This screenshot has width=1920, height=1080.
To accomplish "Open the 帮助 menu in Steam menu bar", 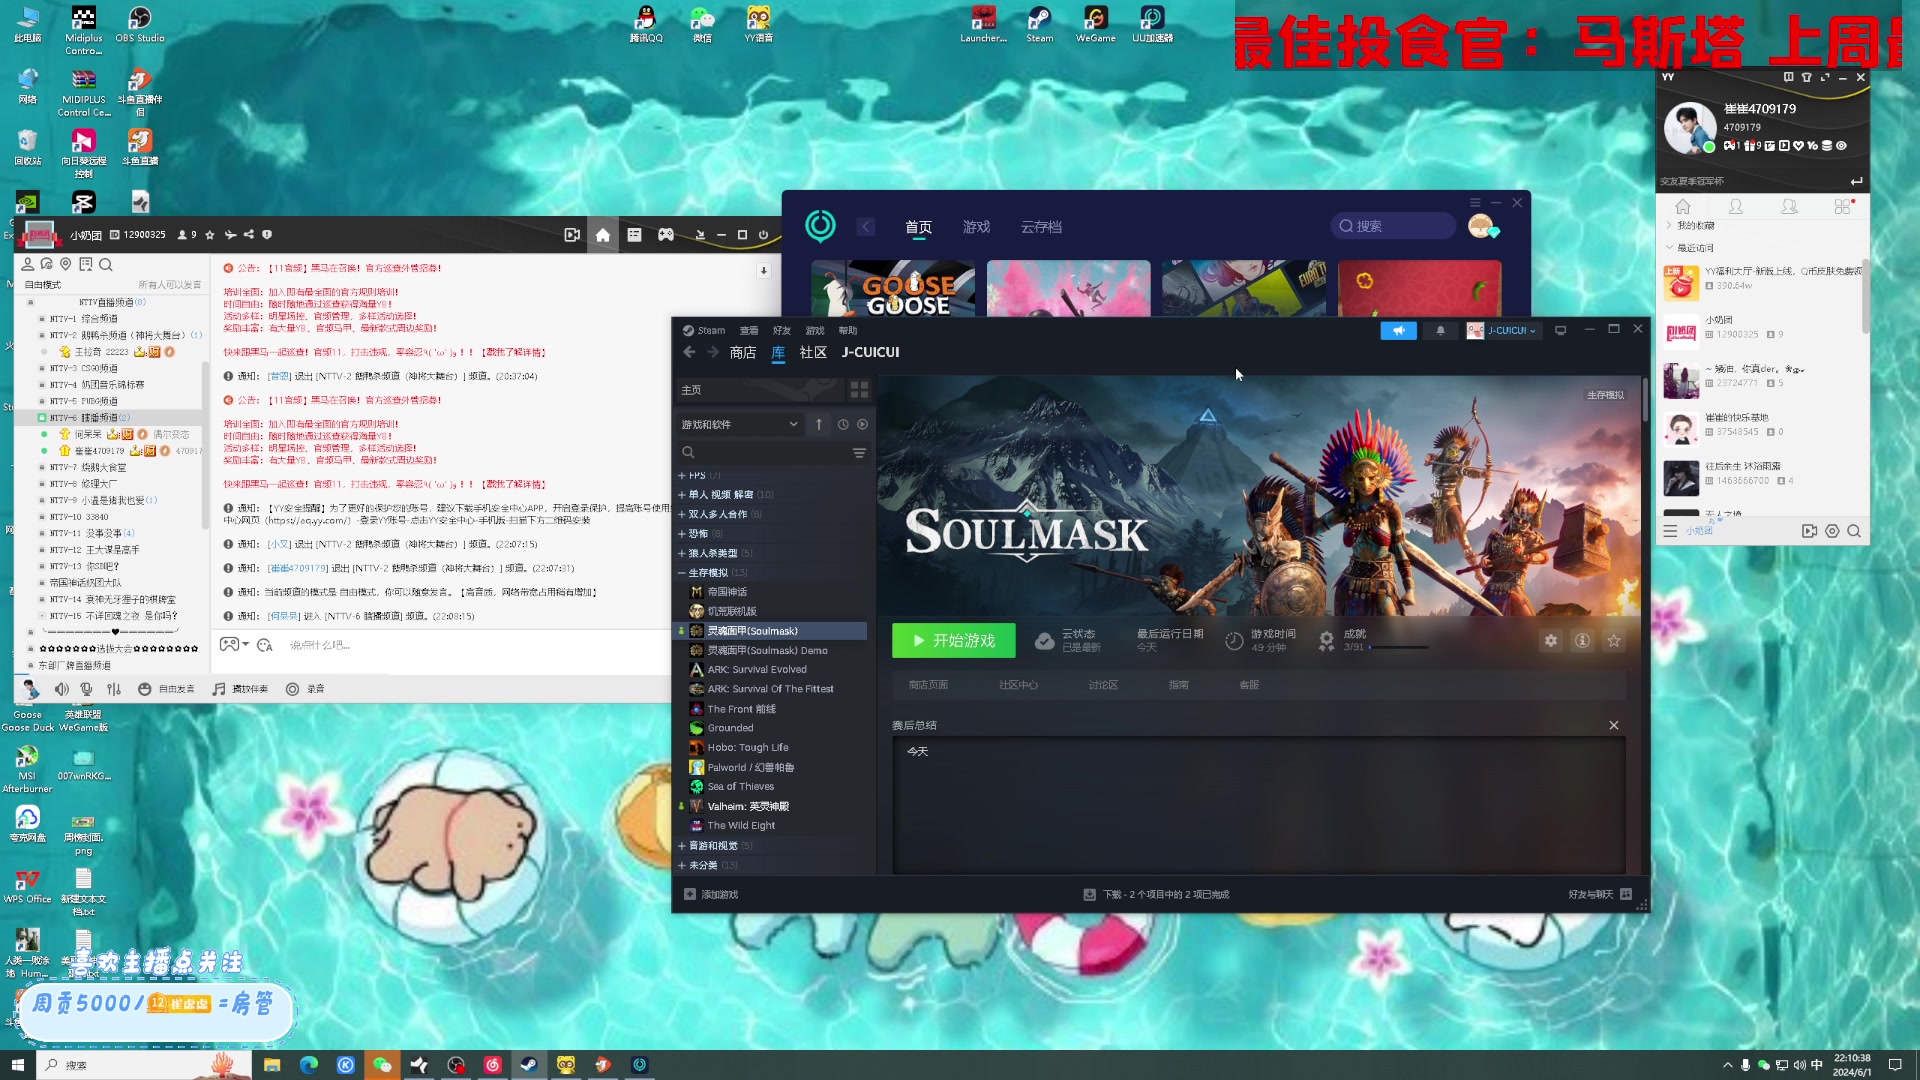I will [x=847, y=331].
